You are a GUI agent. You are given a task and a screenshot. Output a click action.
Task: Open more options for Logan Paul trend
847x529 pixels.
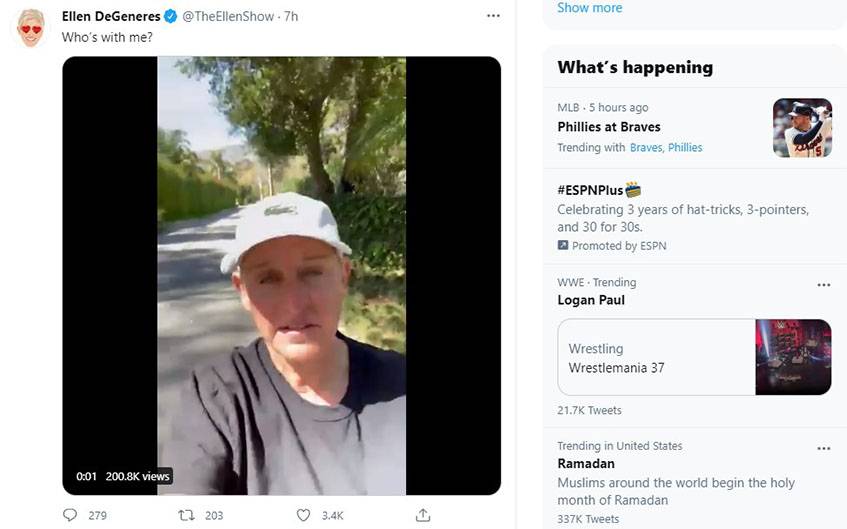click(x=823, y=285)
